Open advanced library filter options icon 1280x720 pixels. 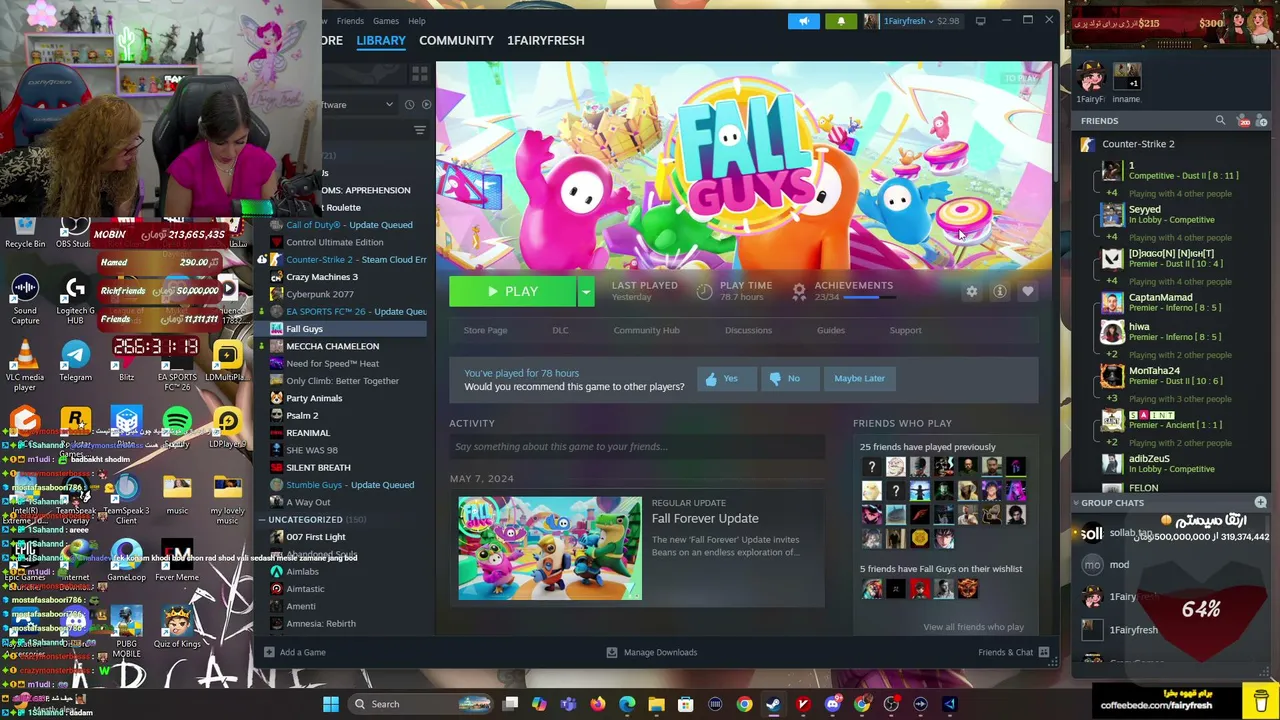(x=420, y=130)
